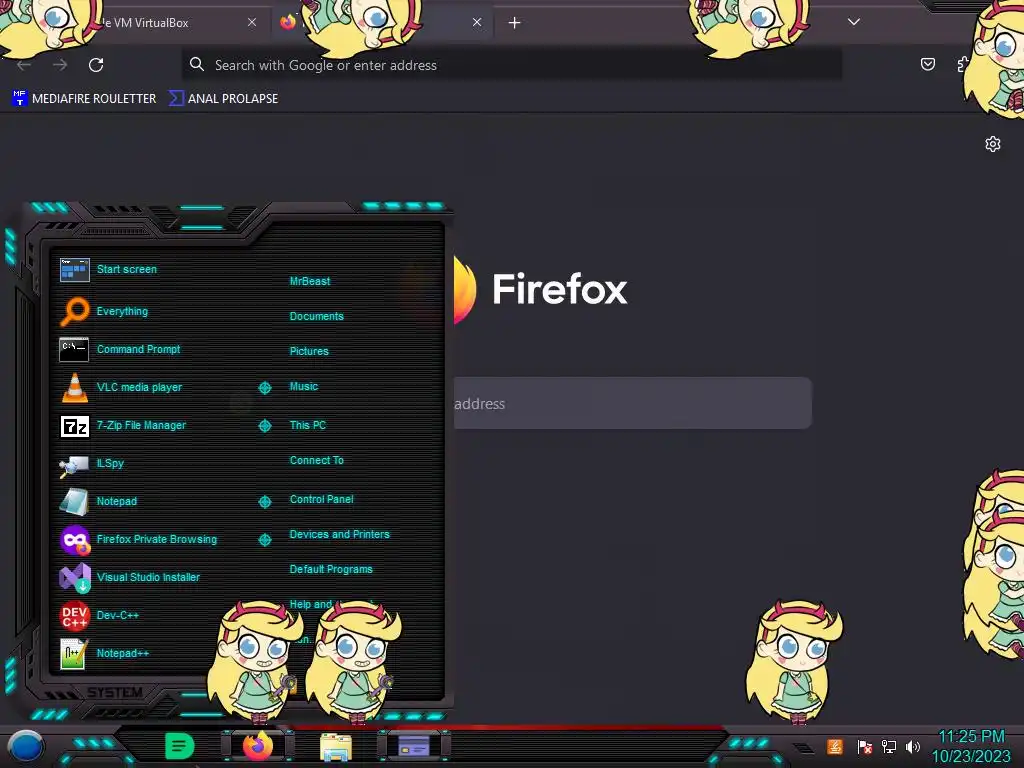Open MrBeast user folder in start menu
1024x768 pixels.
tap(310, 281)
